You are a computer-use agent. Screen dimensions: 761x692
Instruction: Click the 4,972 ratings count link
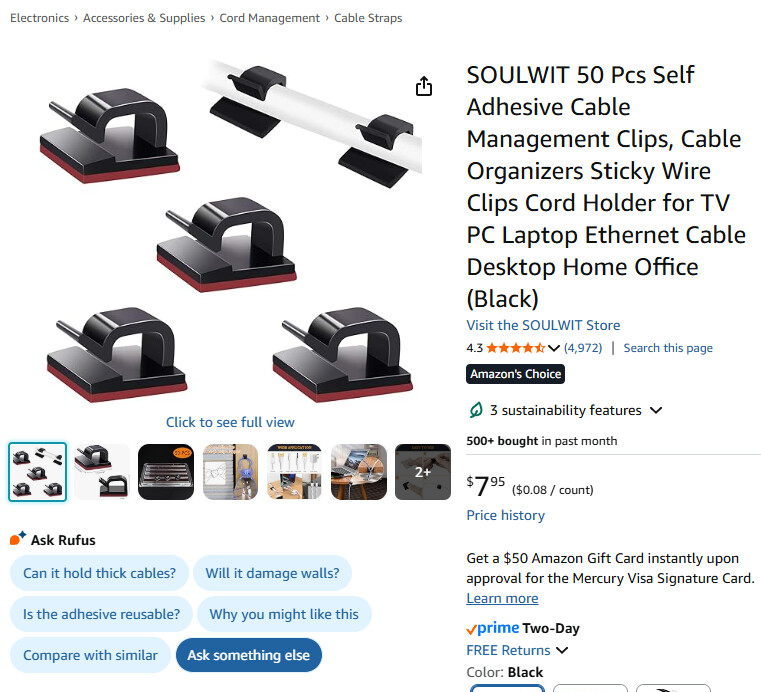click(583, 348)
